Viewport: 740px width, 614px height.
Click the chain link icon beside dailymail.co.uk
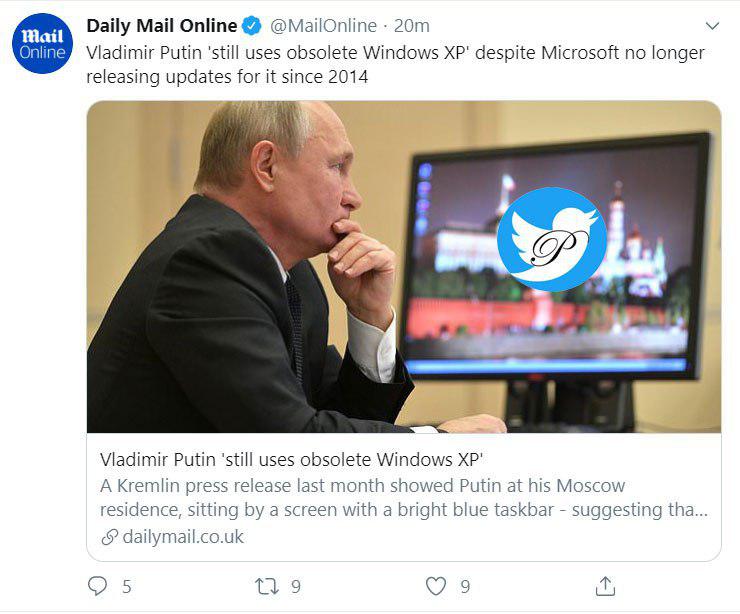(109, 537)
